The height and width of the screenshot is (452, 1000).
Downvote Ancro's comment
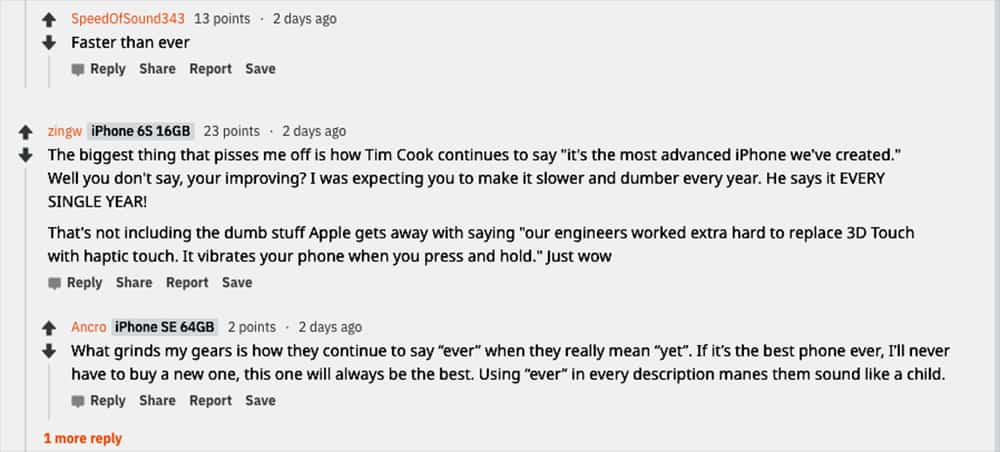(49, 351)
